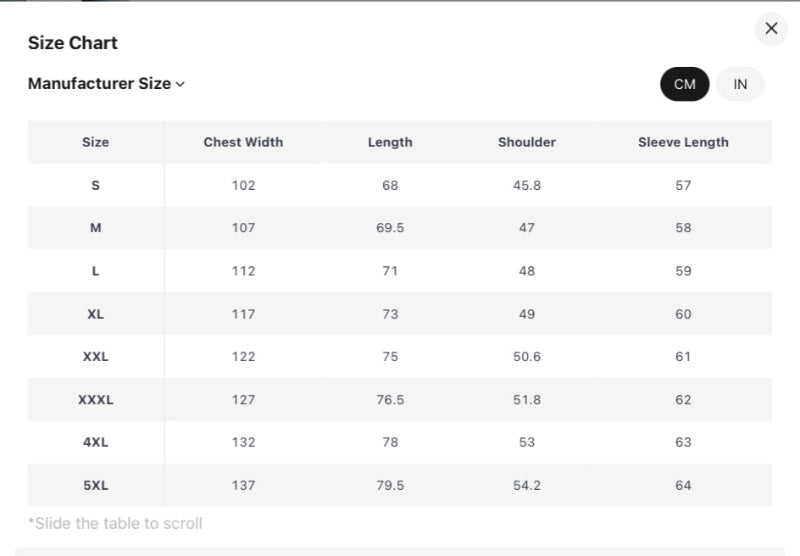Select the XXL size row label

coord(96,357)
